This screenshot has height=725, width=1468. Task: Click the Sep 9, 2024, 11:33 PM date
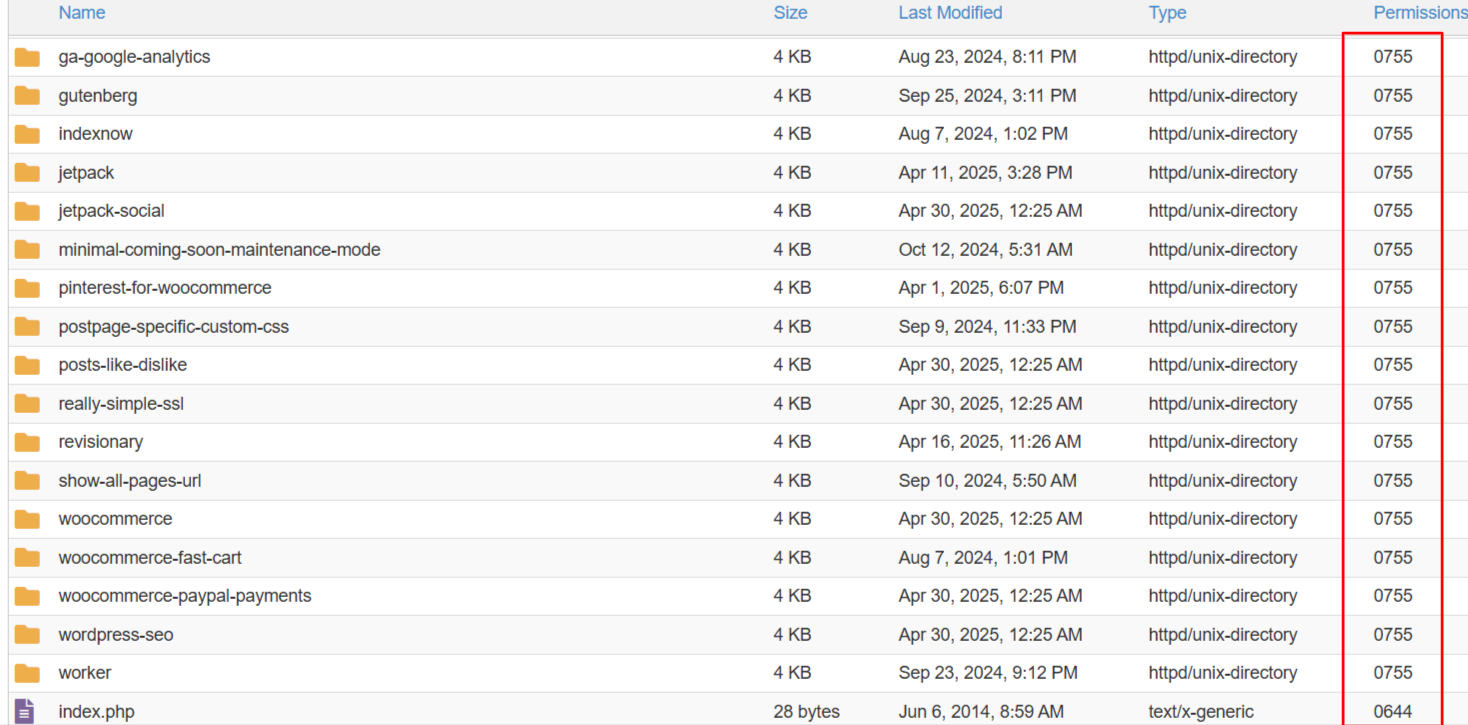coord(988,327)
